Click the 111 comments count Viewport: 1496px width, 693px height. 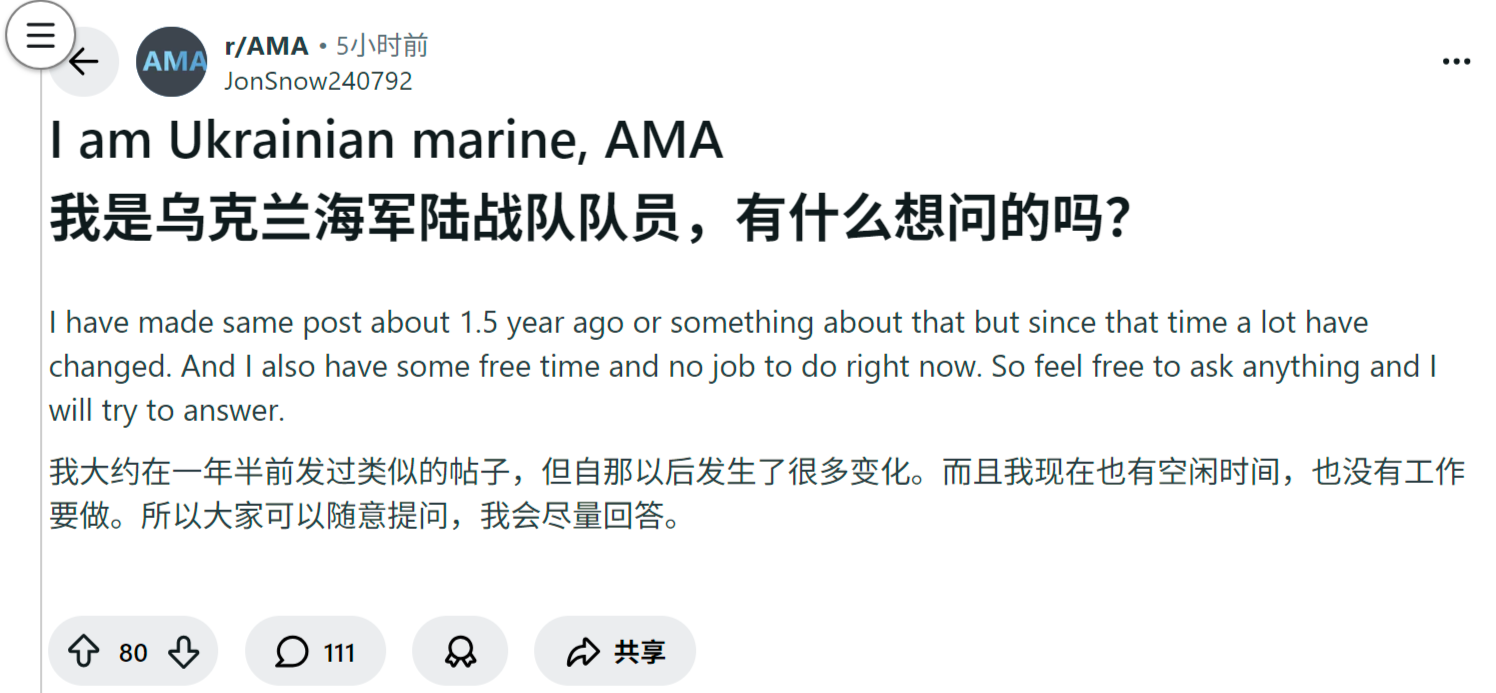point(339,653)
